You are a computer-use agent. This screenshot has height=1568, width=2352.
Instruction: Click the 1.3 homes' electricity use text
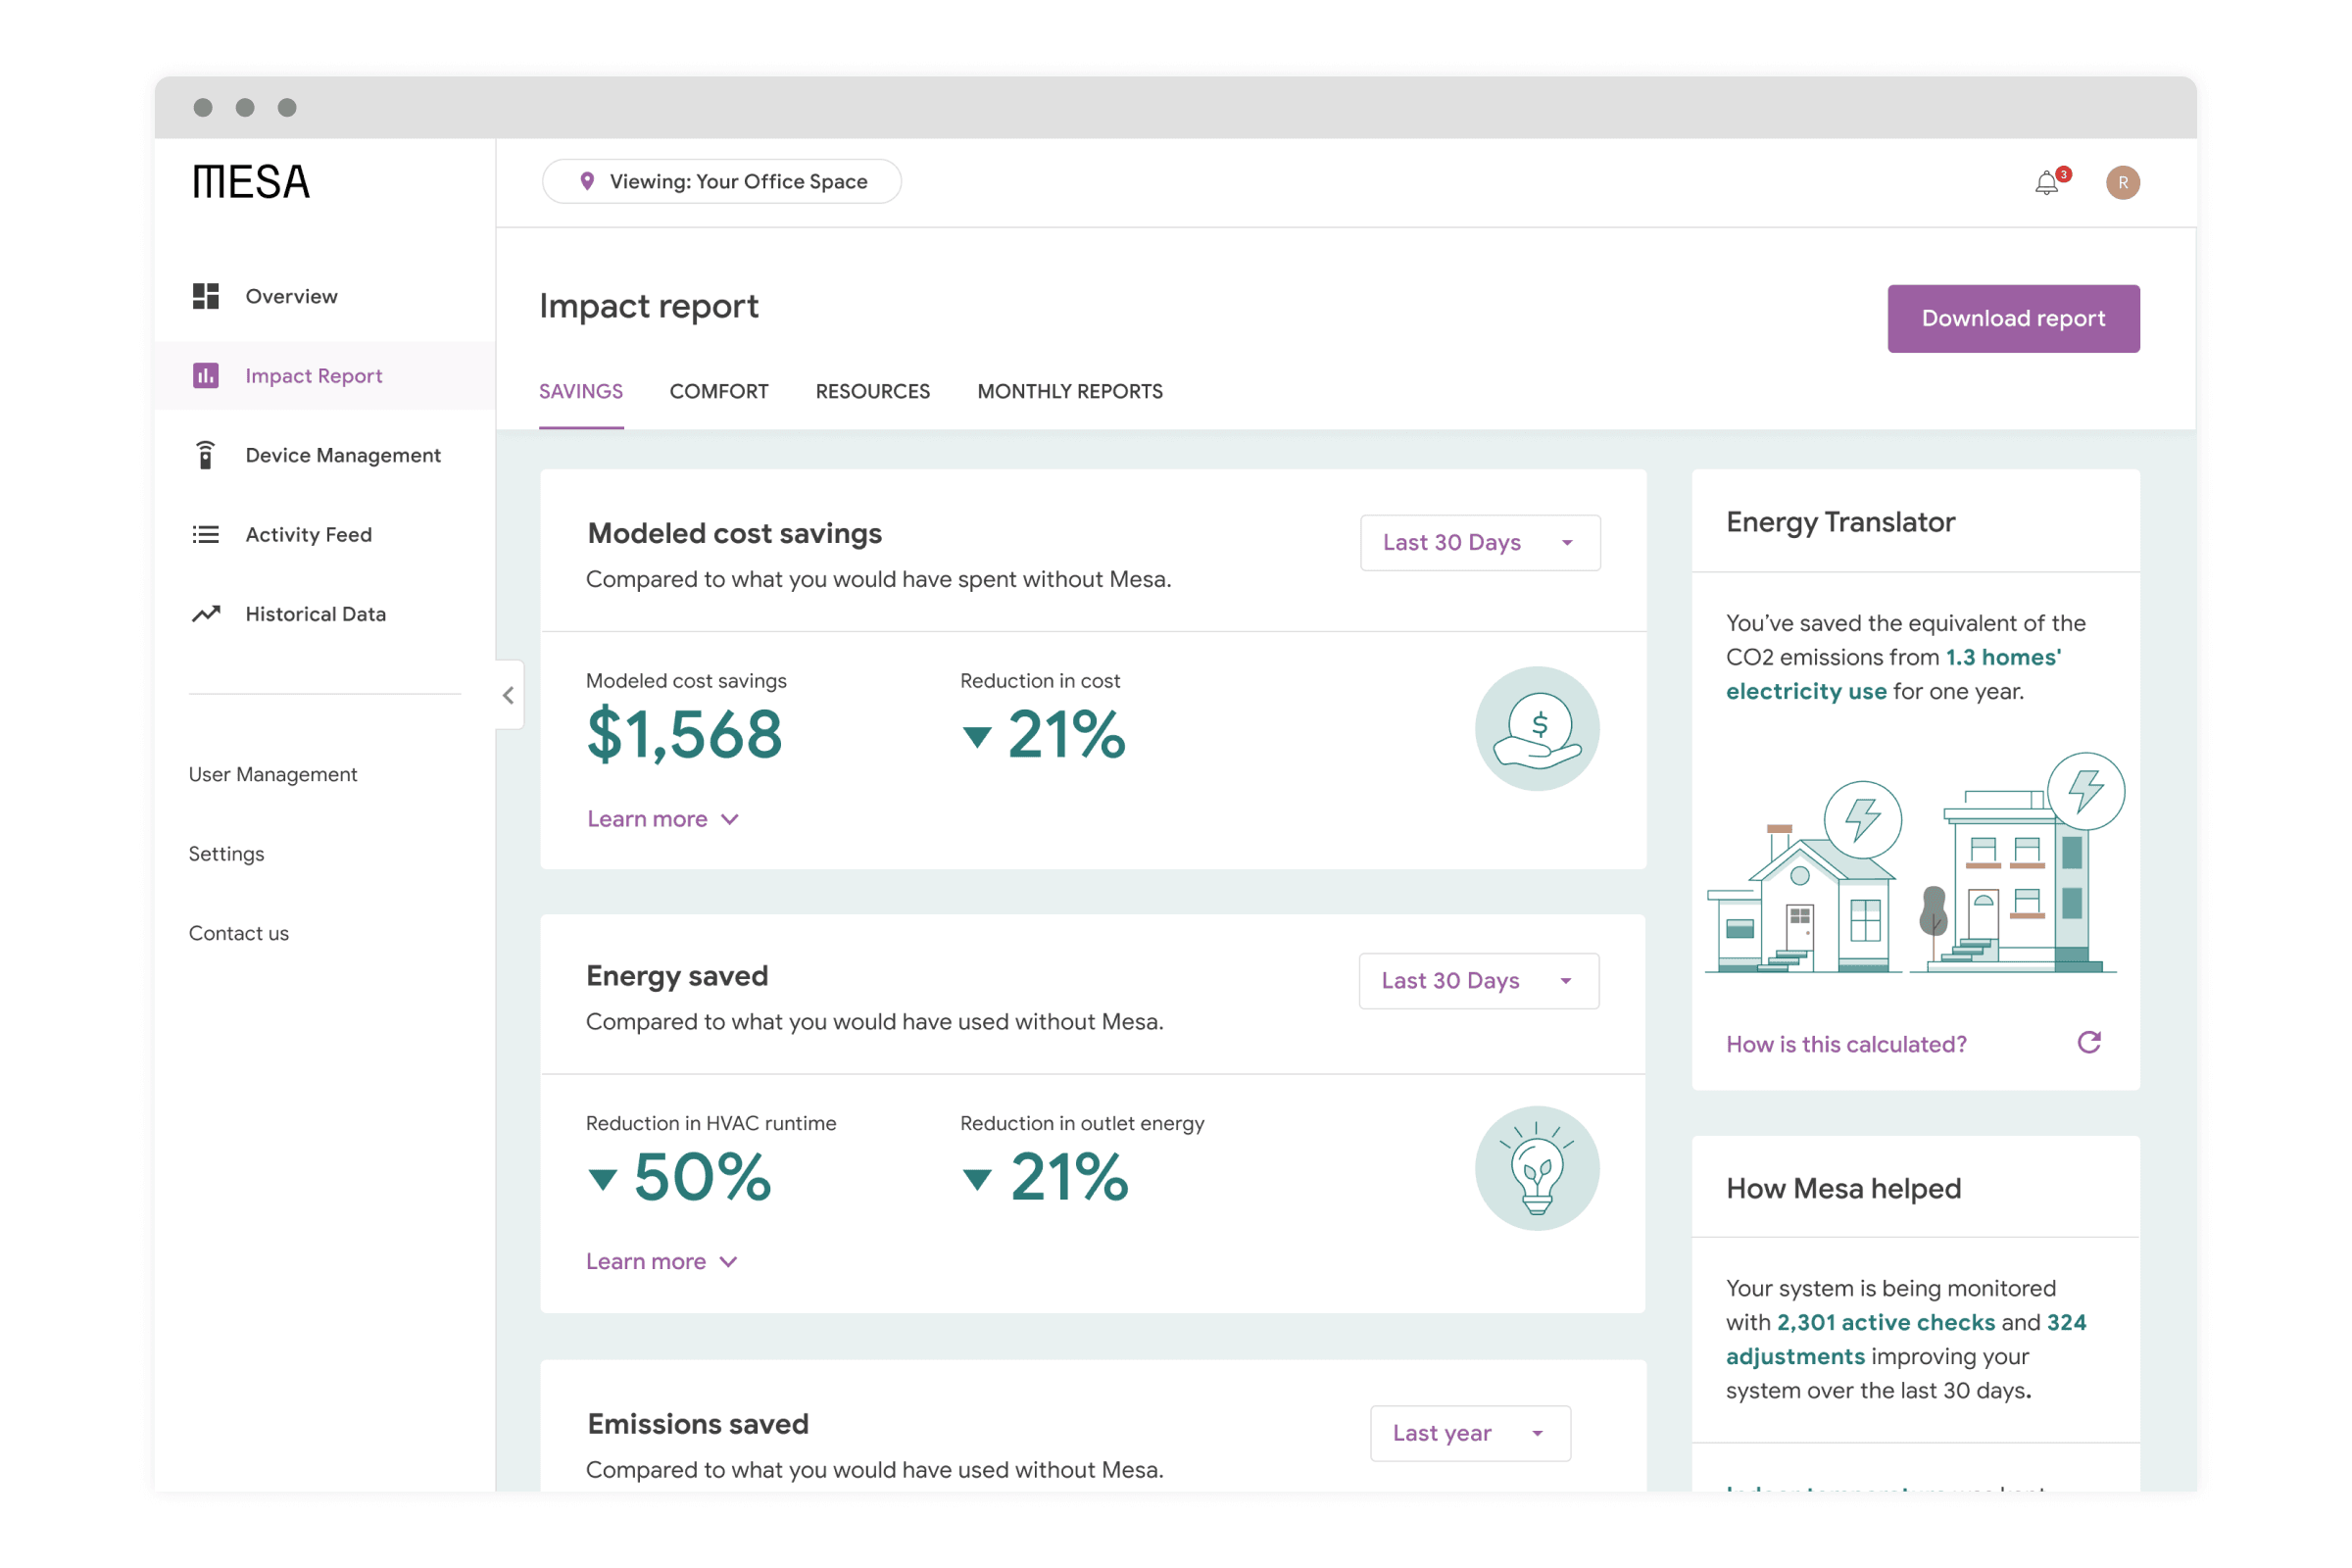coord(1893,674)
